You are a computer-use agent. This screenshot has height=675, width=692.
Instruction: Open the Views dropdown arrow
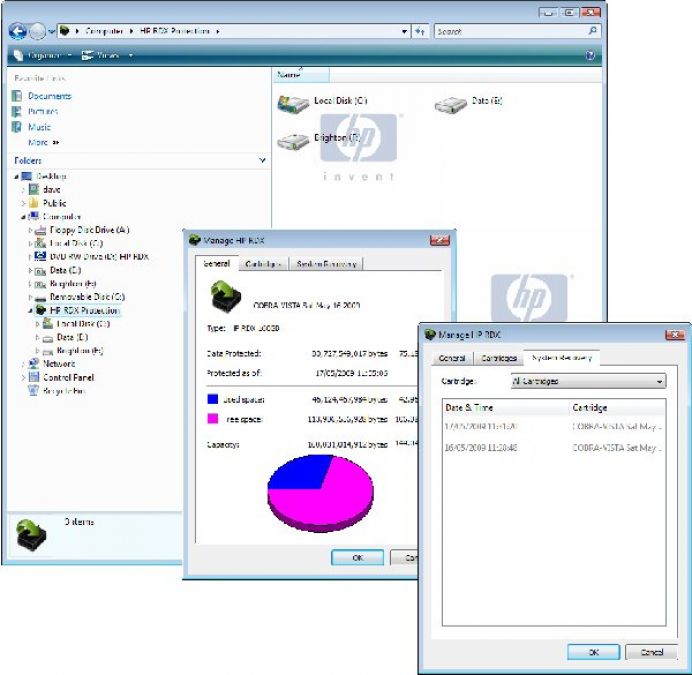tap(131, 55)
